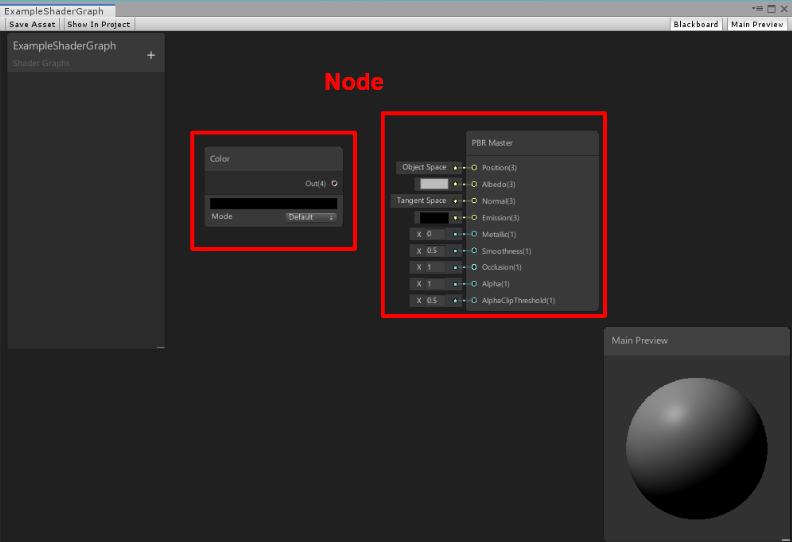Open the Albedo grey color swatch

click(434, 184)
